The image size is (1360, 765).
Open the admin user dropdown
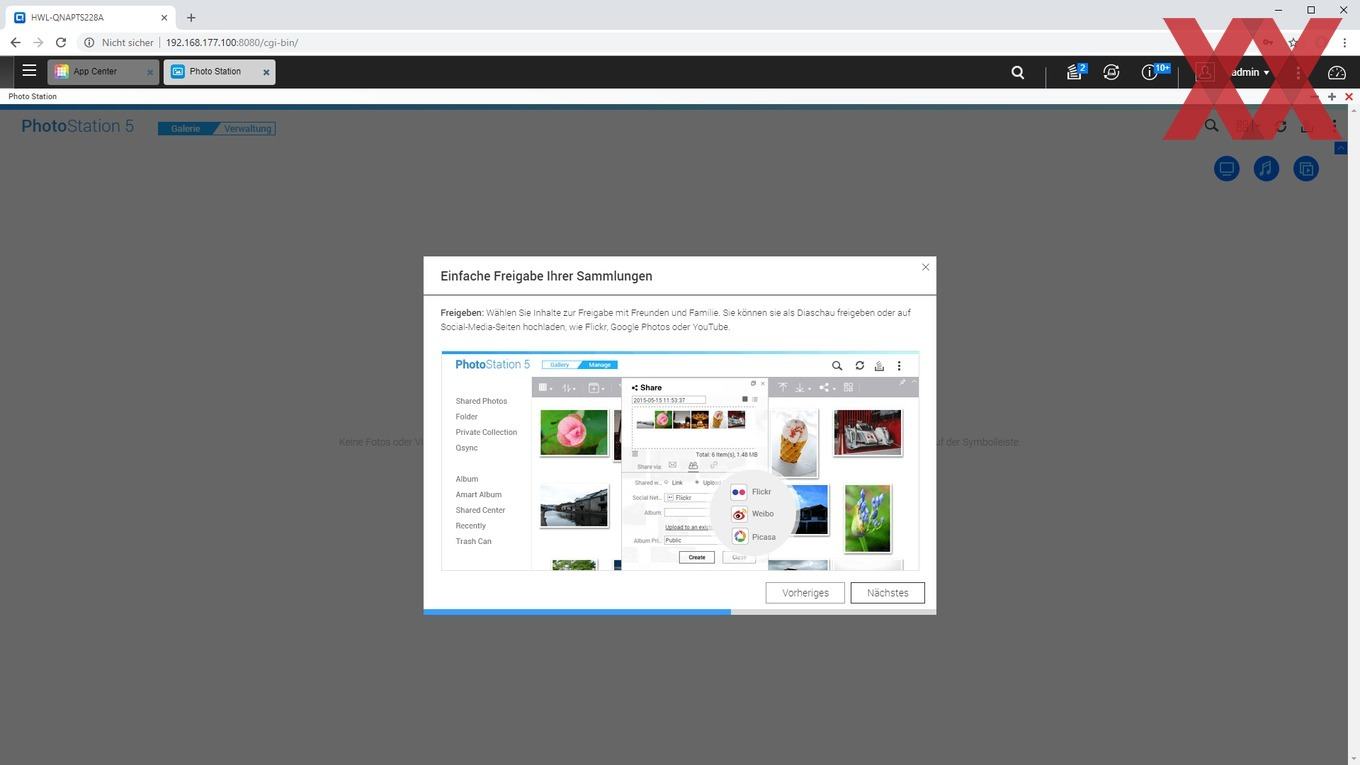pyautogui.click(x=1250, y=72)
